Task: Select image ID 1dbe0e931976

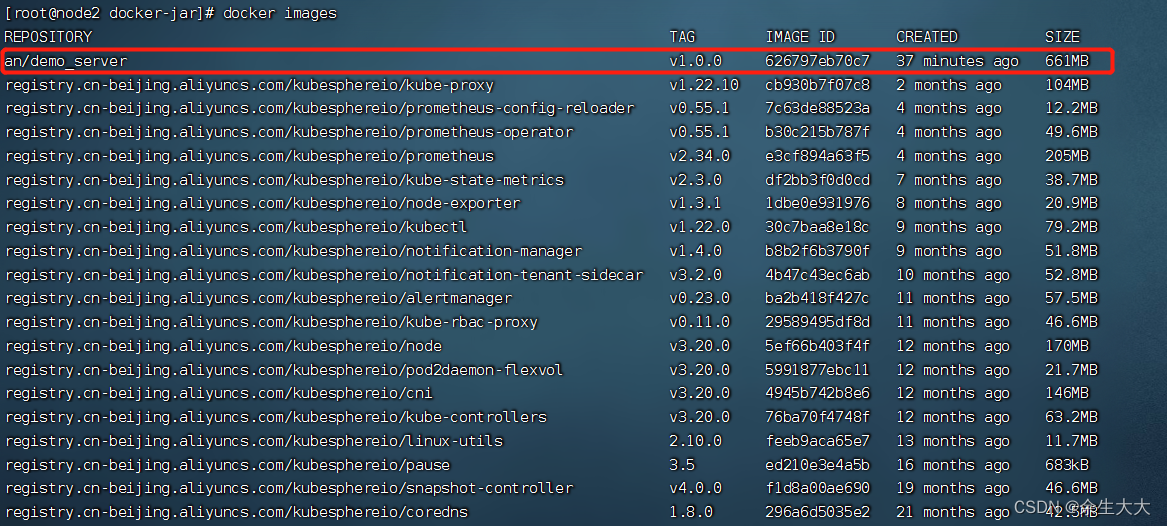Action: 817,203
